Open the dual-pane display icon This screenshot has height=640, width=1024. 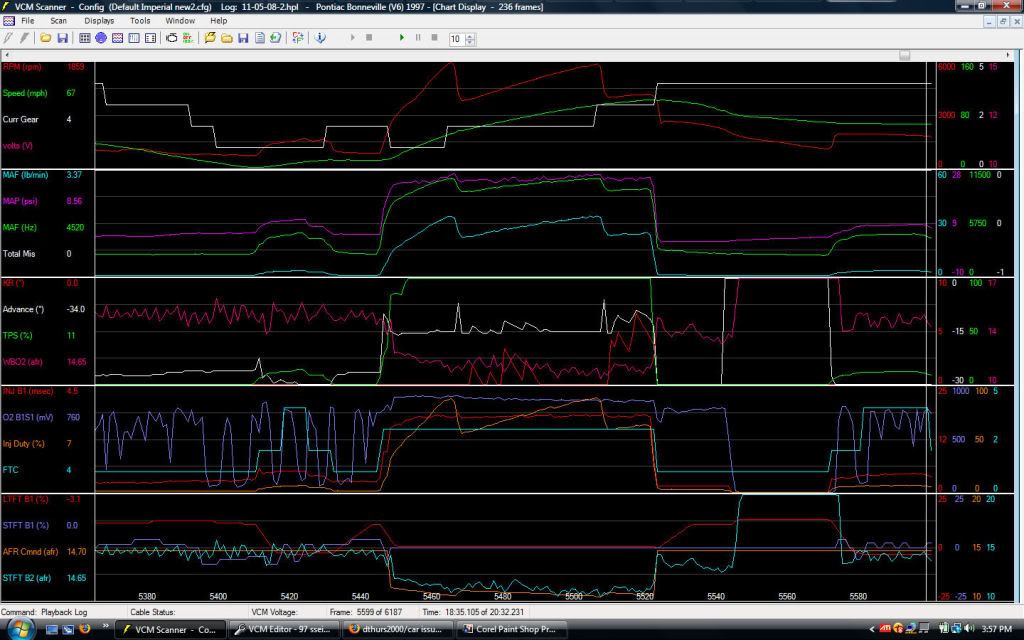[150, 38]
